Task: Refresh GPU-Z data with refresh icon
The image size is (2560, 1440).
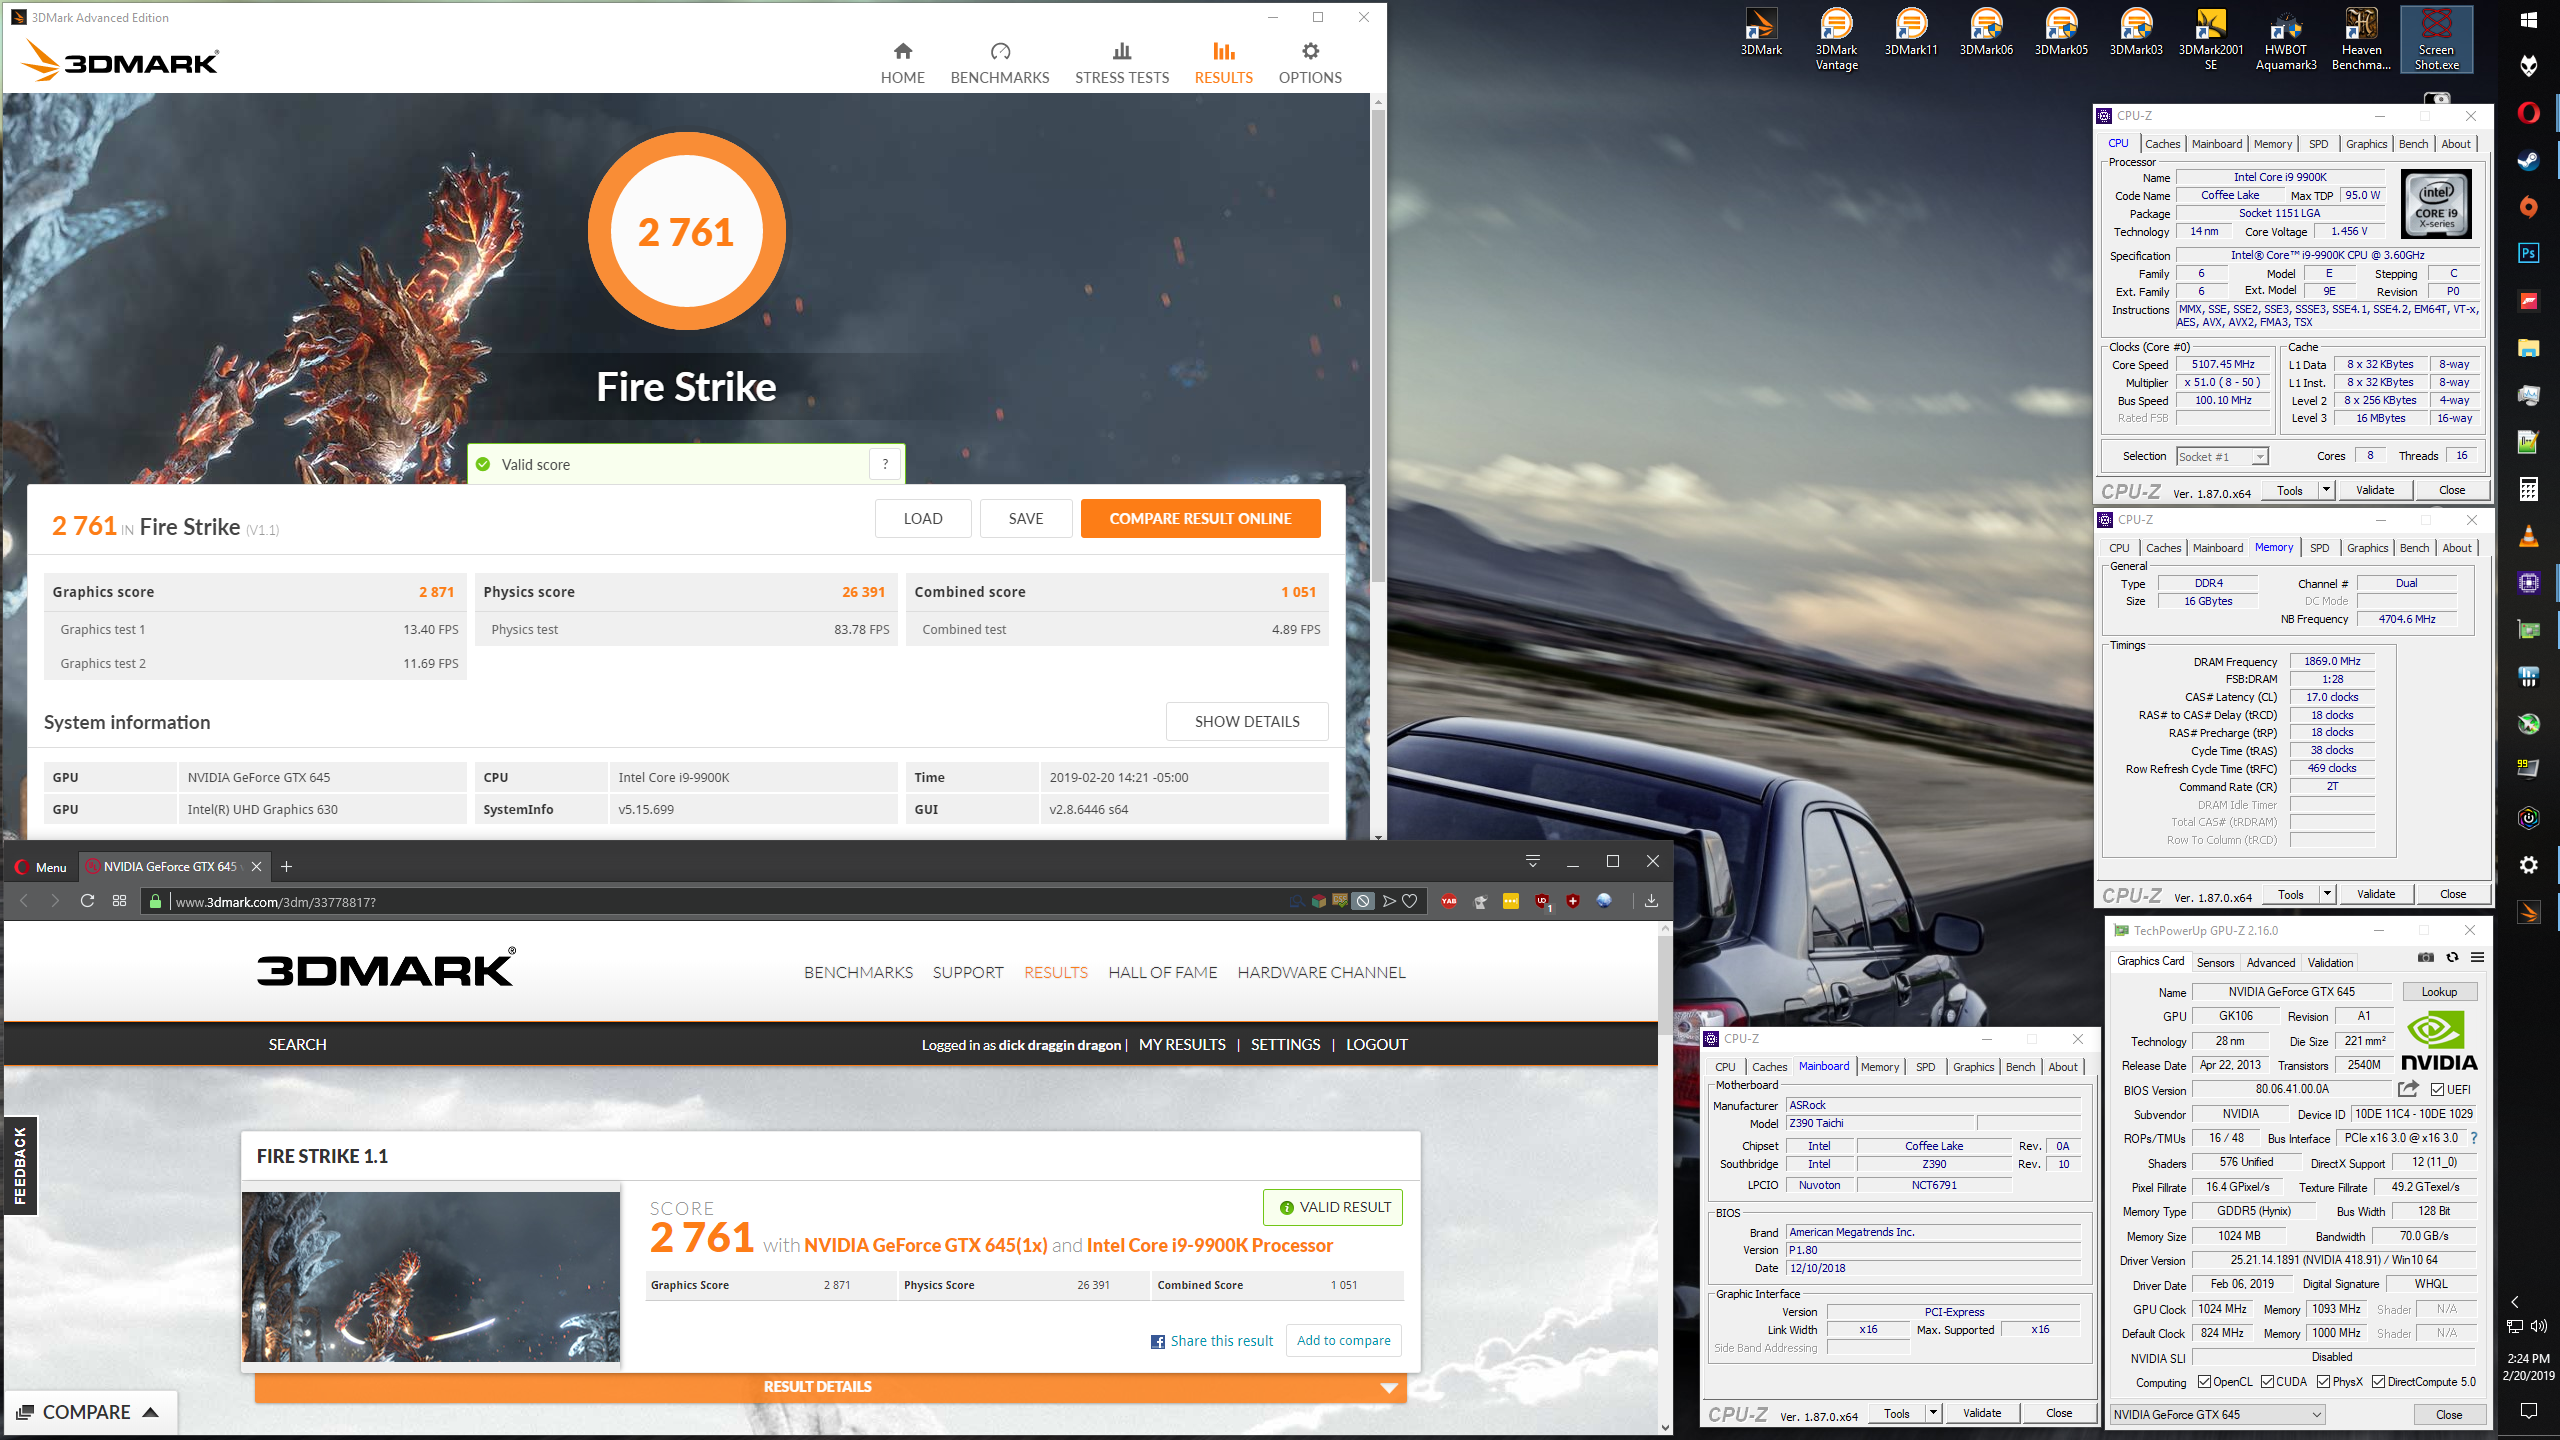Action: [2452, 957]
